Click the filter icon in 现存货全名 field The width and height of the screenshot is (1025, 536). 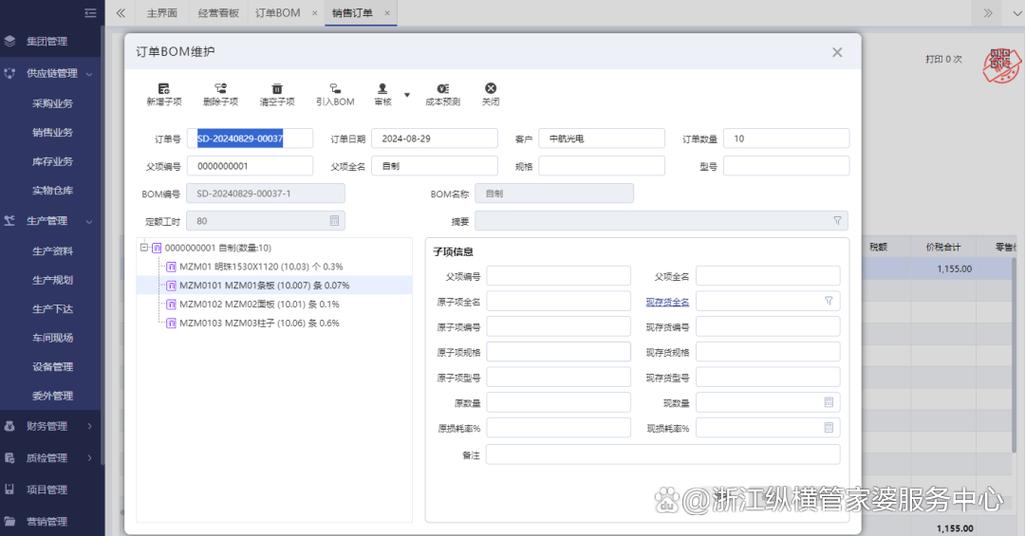(x=828, y=301)
